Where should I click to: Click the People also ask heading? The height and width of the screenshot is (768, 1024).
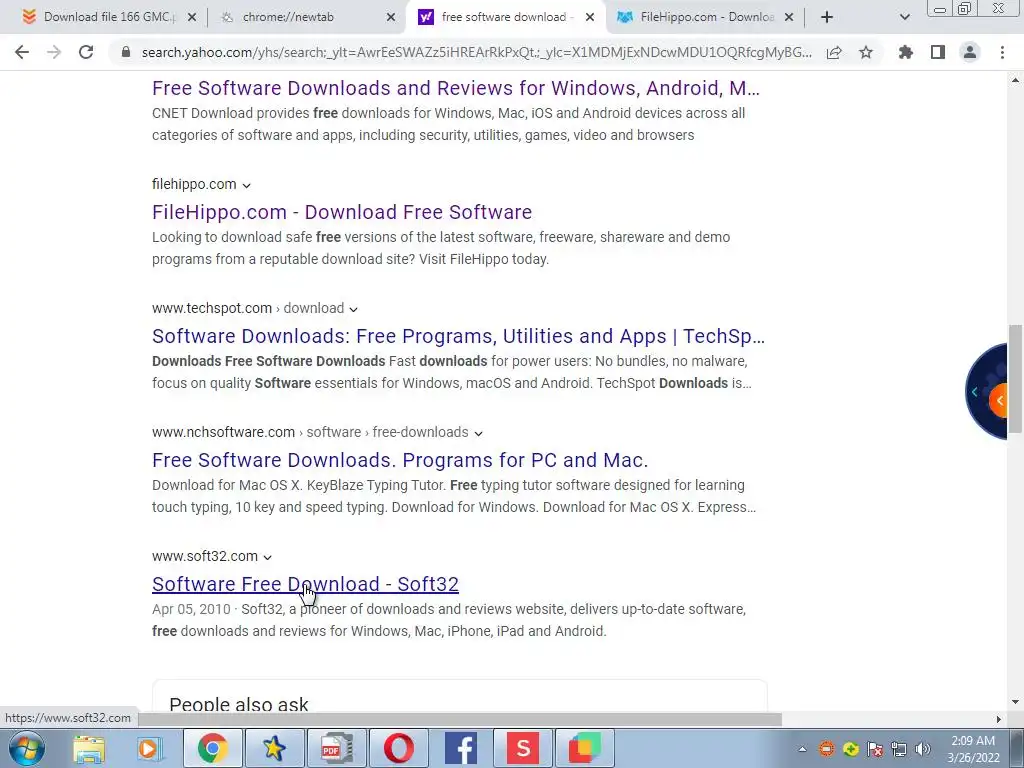(x=238, y=705)
